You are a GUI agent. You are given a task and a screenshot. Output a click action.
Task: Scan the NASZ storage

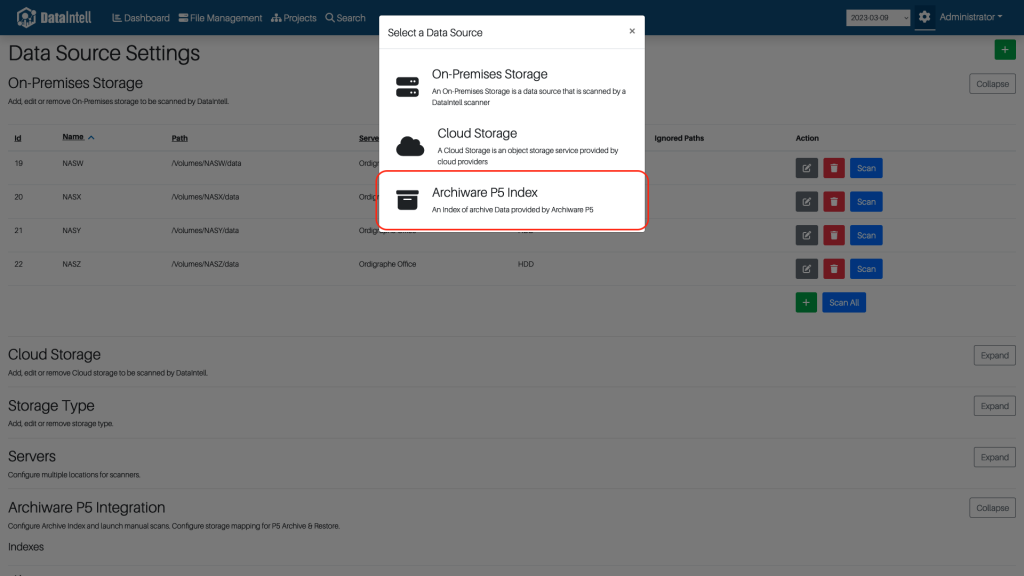(x=866, y=269)
